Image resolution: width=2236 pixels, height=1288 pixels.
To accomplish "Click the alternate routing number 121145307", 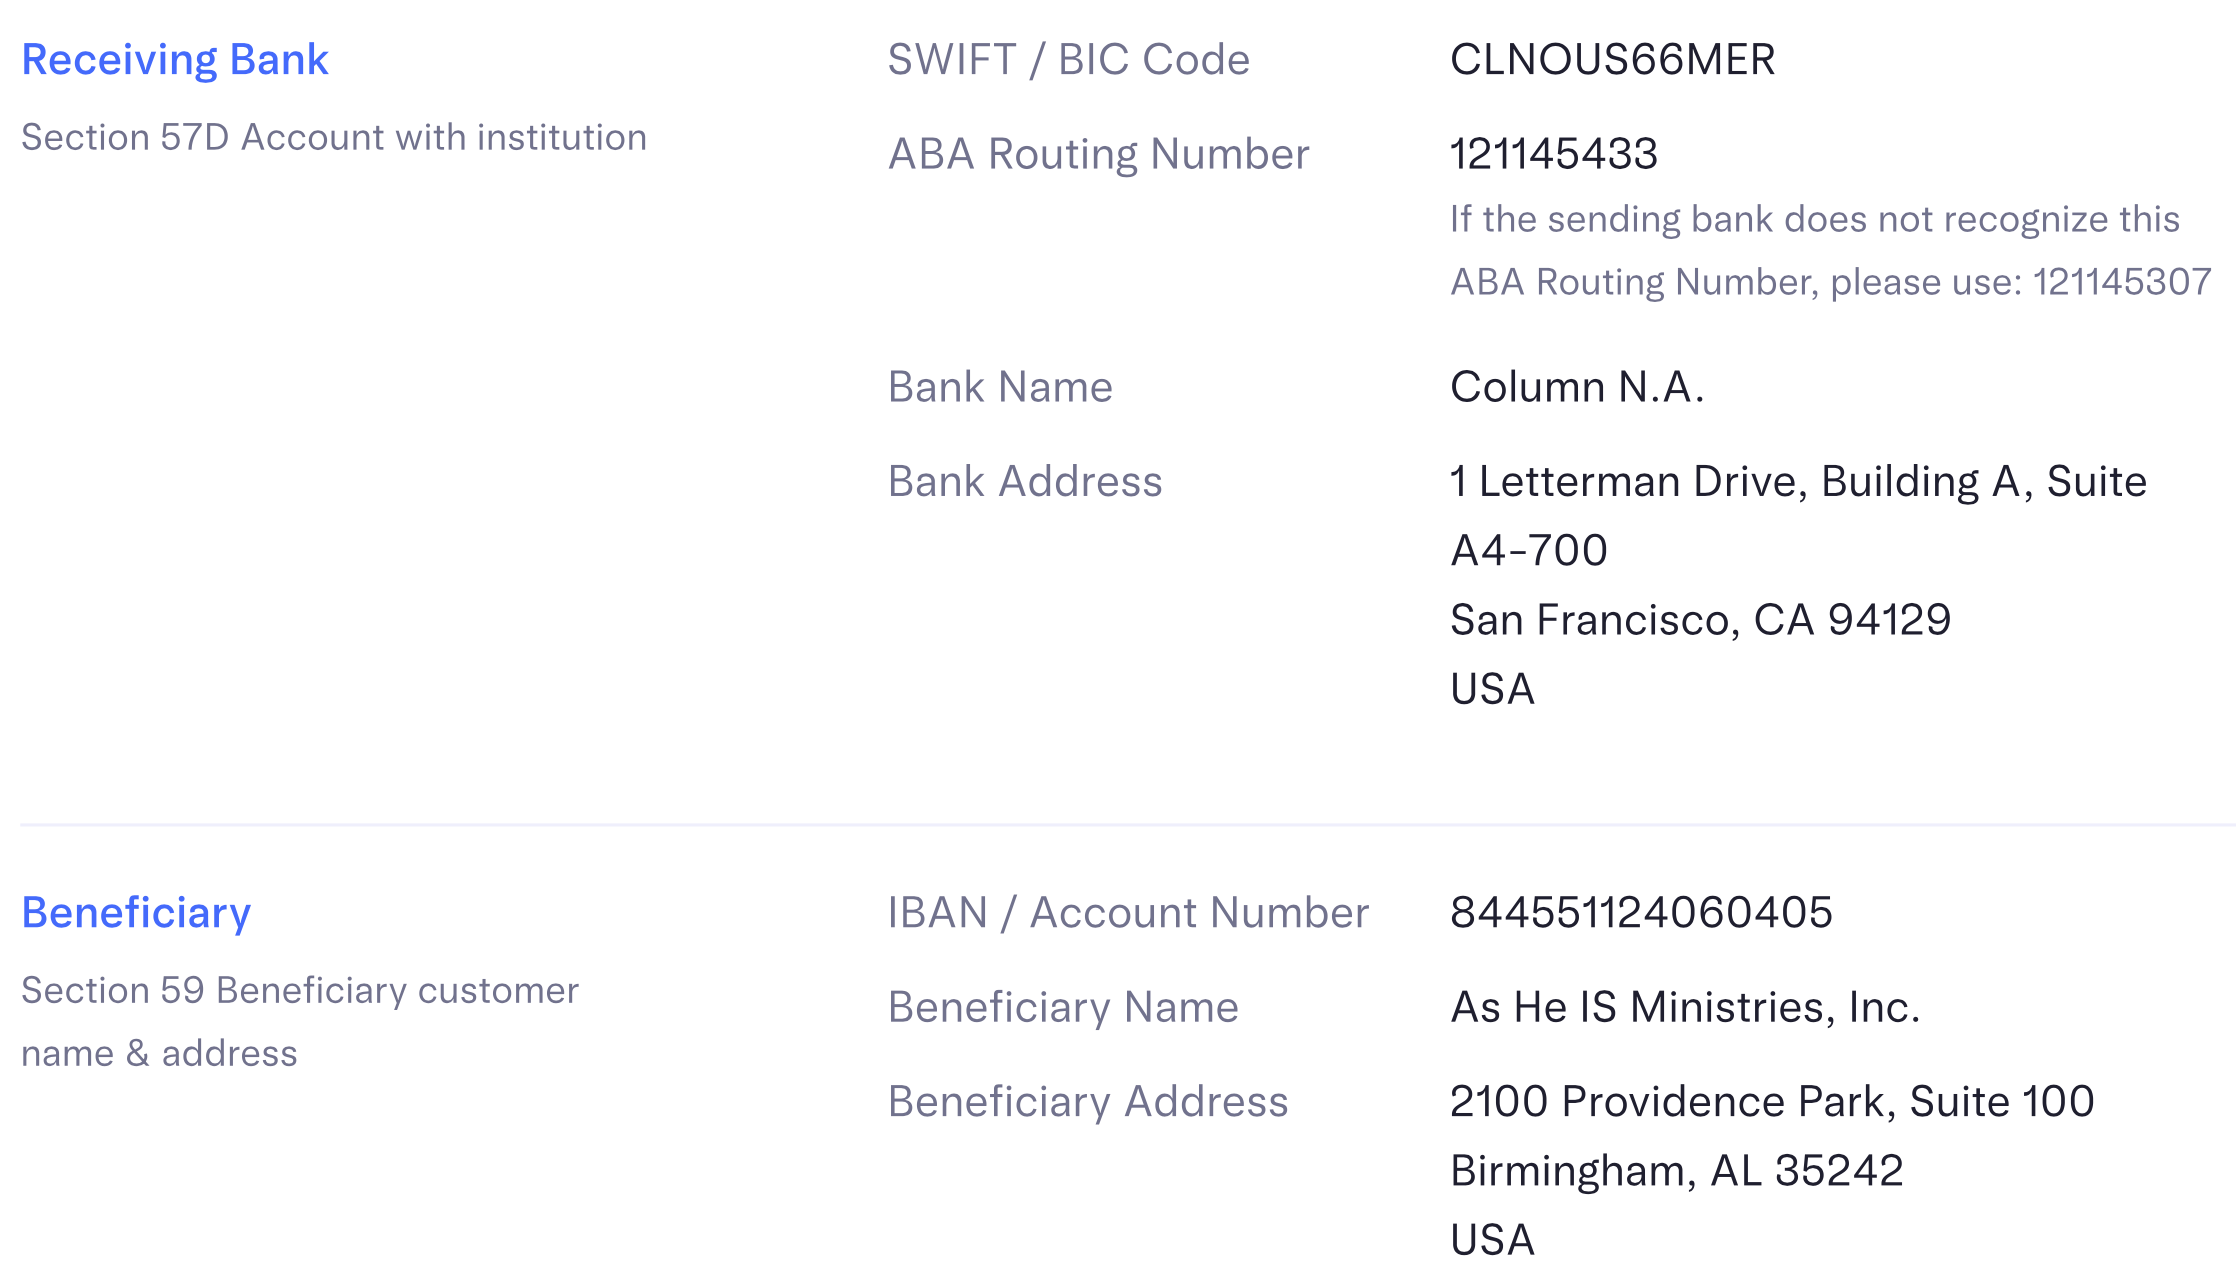I will [x=2121, y=282].
